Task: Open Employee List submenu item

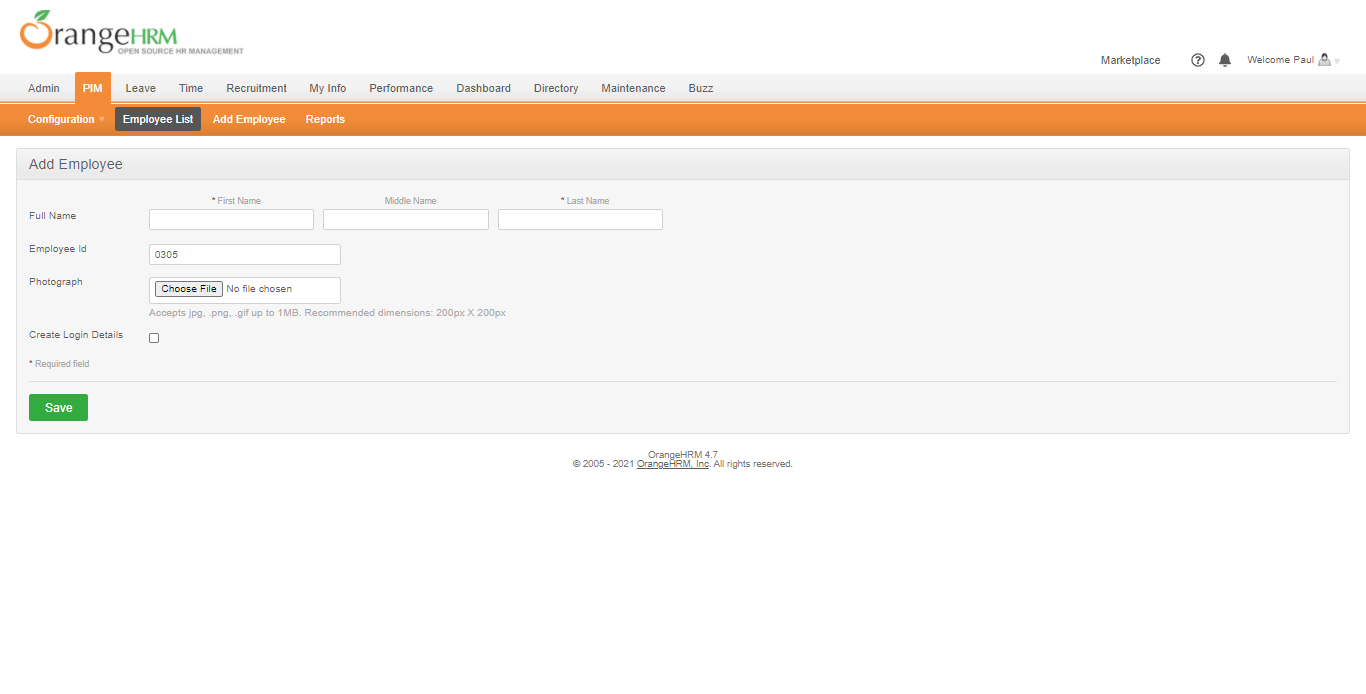Action: pos(158,119)
